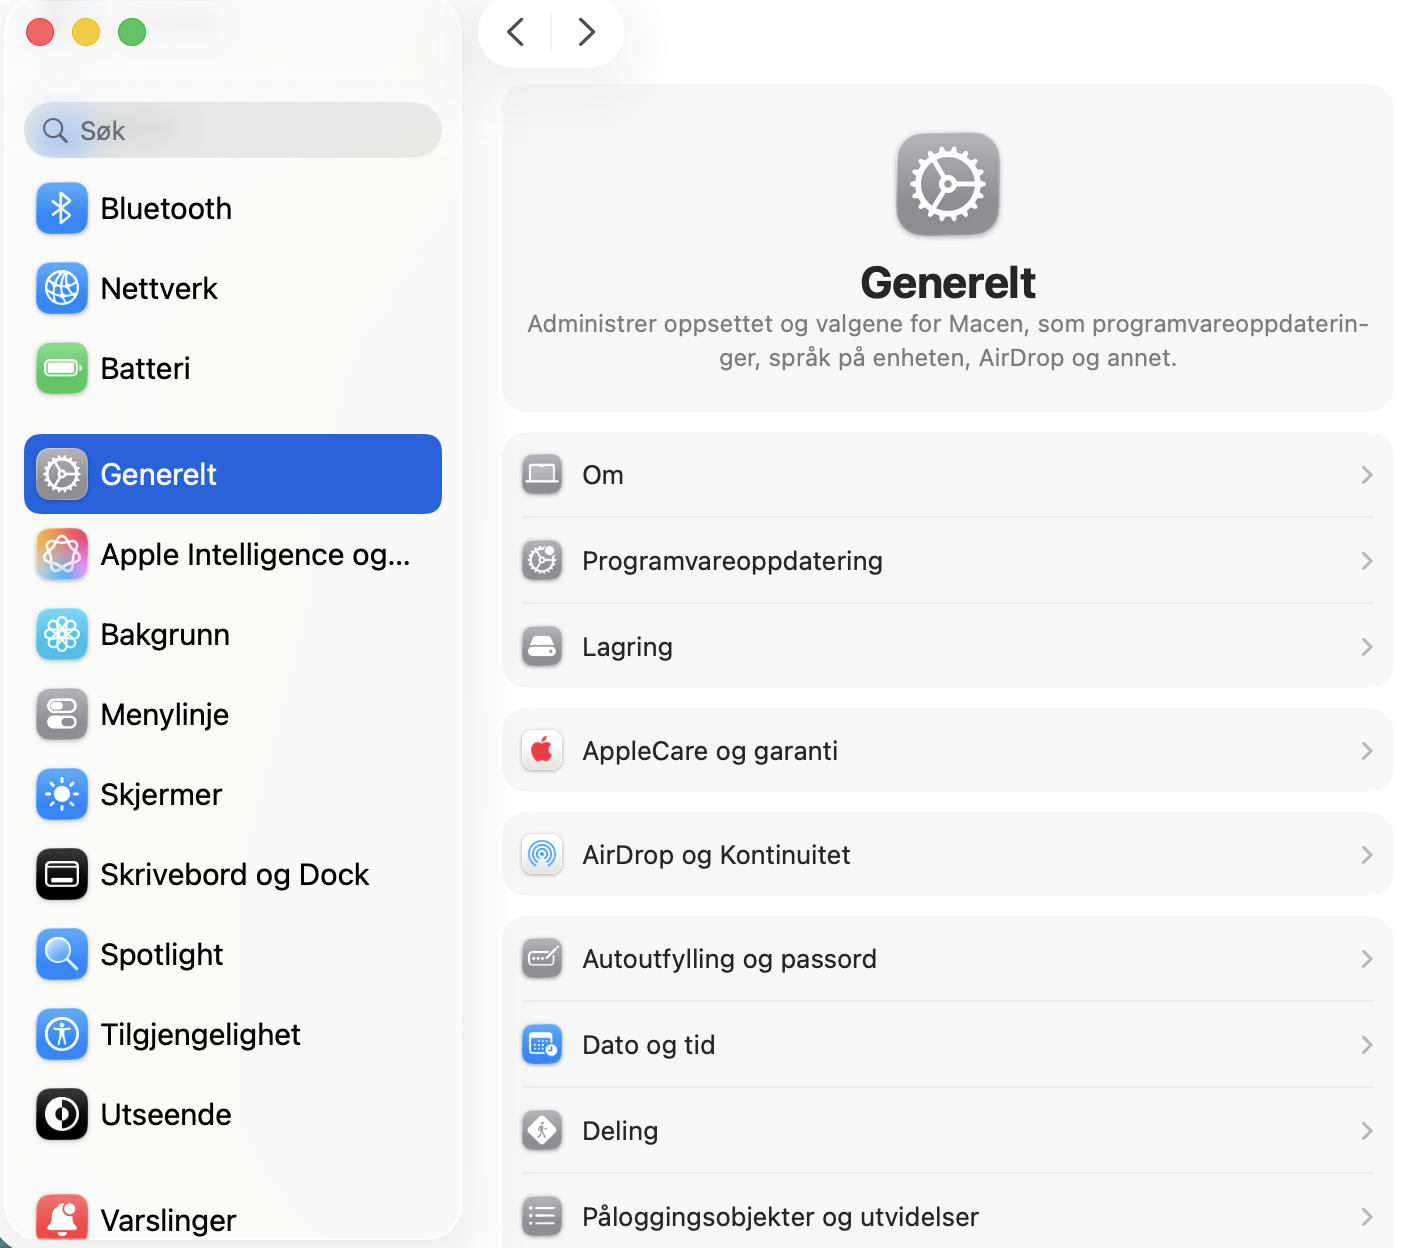Select Menylinje label in sidebar
The width and height of the screenshot is (1406, 1248).
click(x=165, y=715)
